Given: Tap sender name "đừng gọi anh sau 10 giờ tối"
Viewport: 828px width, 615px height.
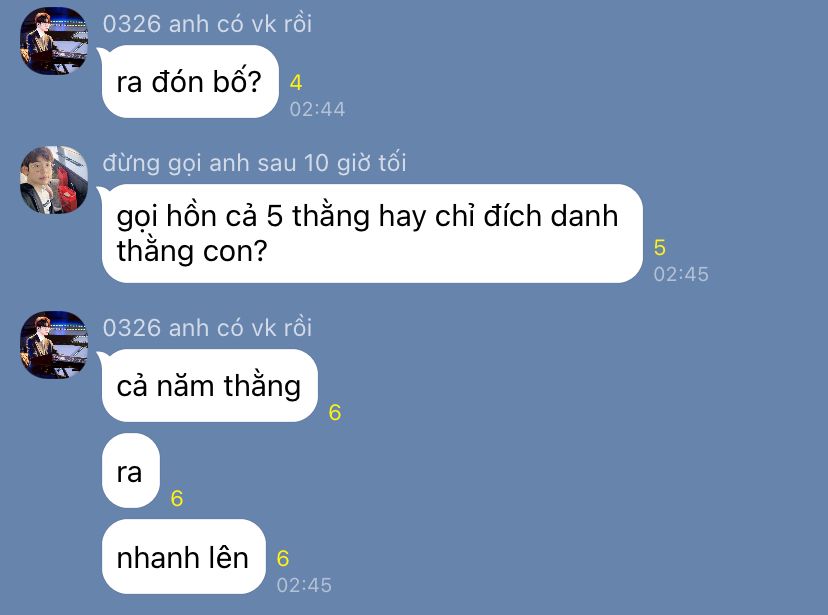Looking at the screenshot, I should coord(255,163).
